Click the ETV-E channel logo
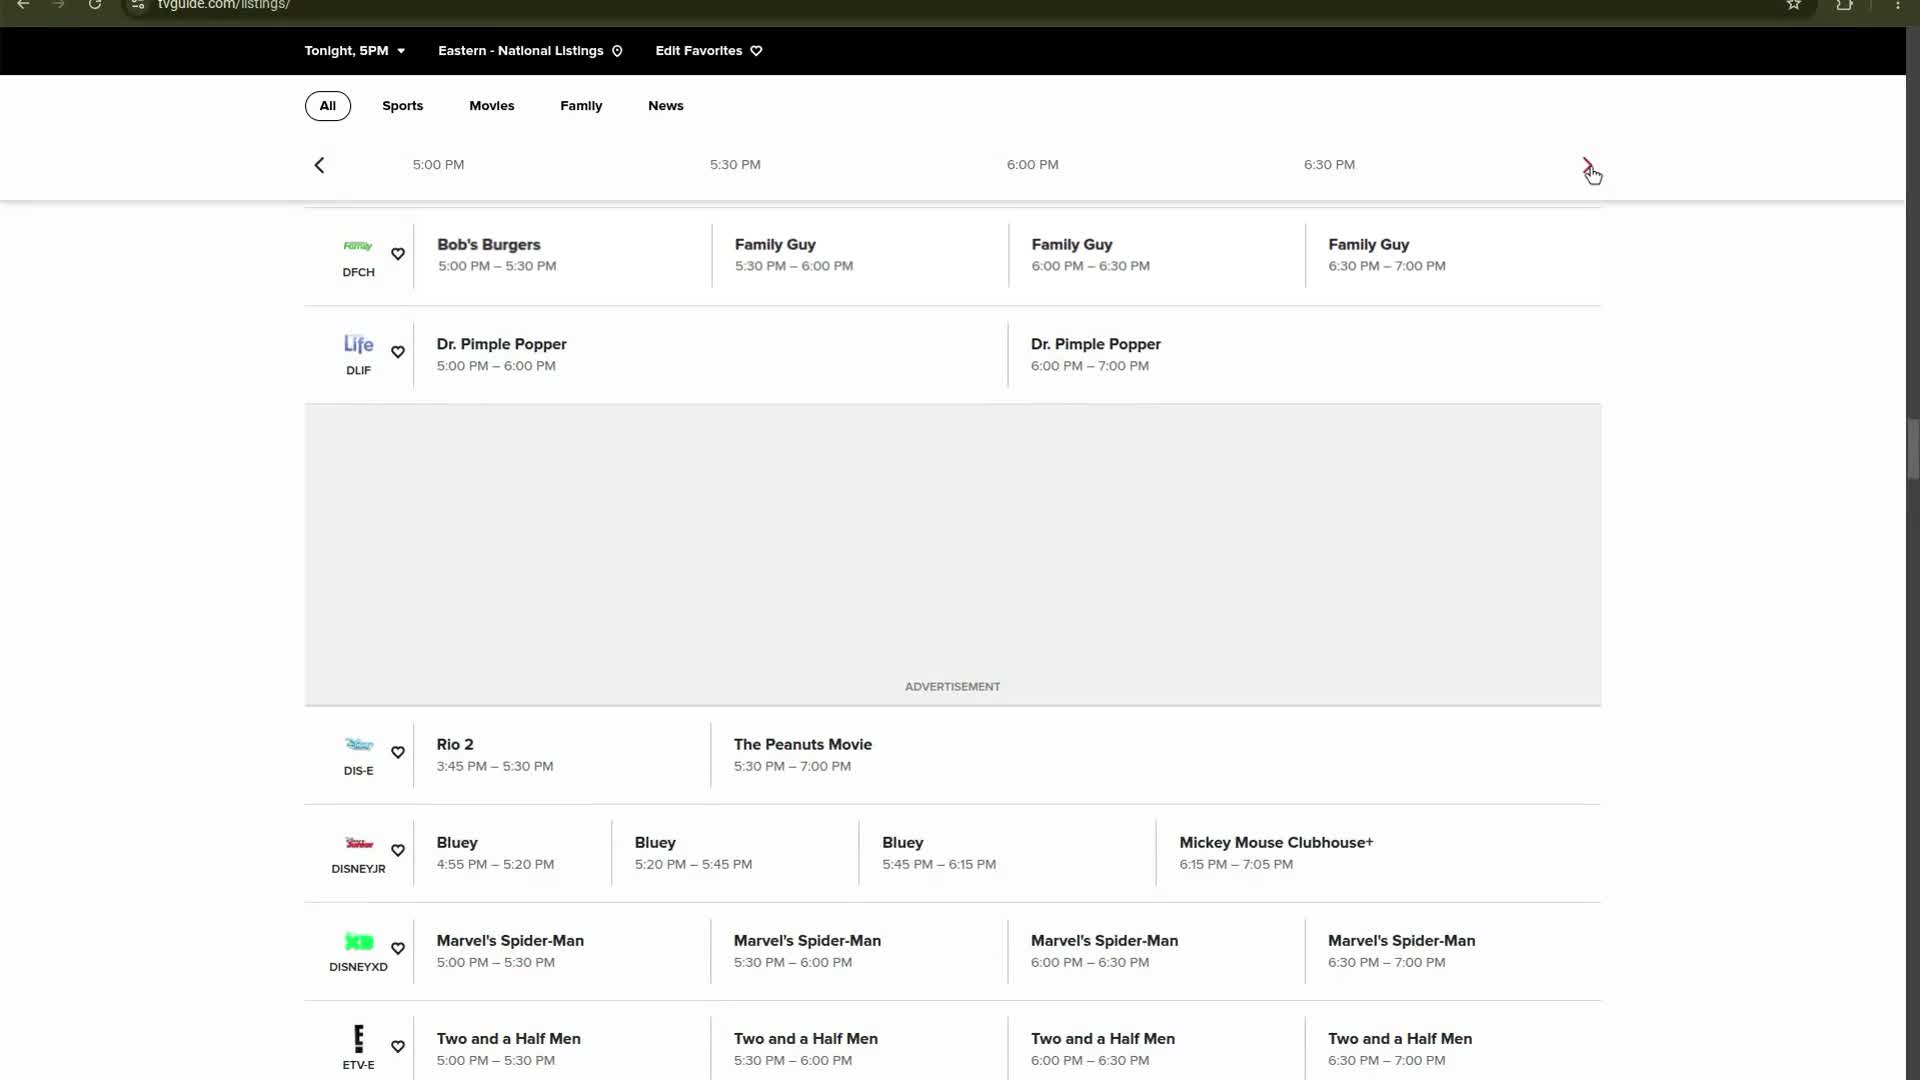Viewport: 1920px width, 1080px height. [358, 1038]
